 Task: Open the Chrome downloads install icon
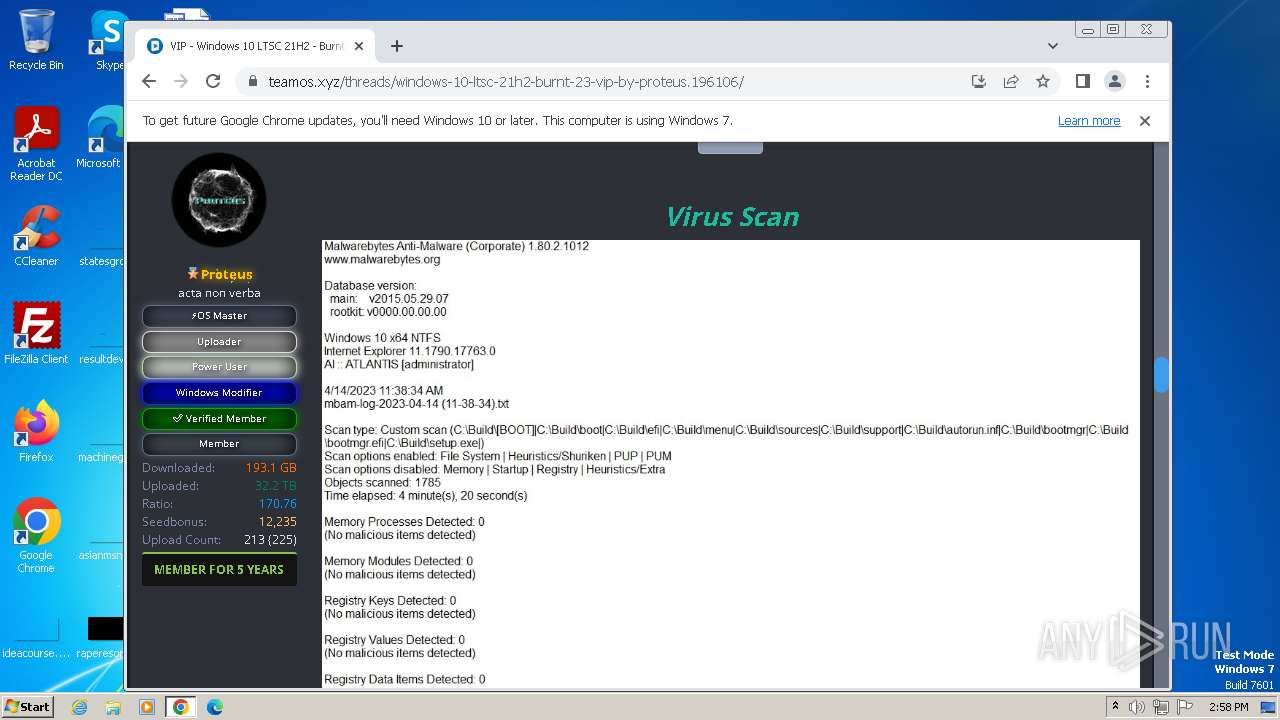(979, 82)
